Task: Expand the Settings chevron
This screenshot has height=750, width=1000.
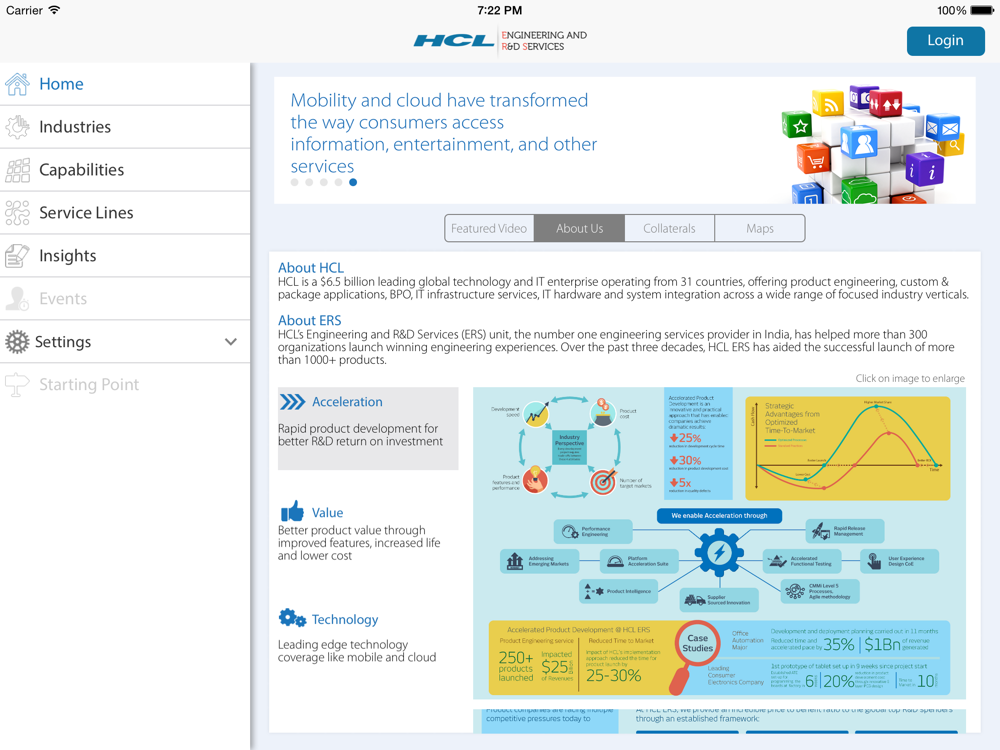Action: tap(231, 342)
